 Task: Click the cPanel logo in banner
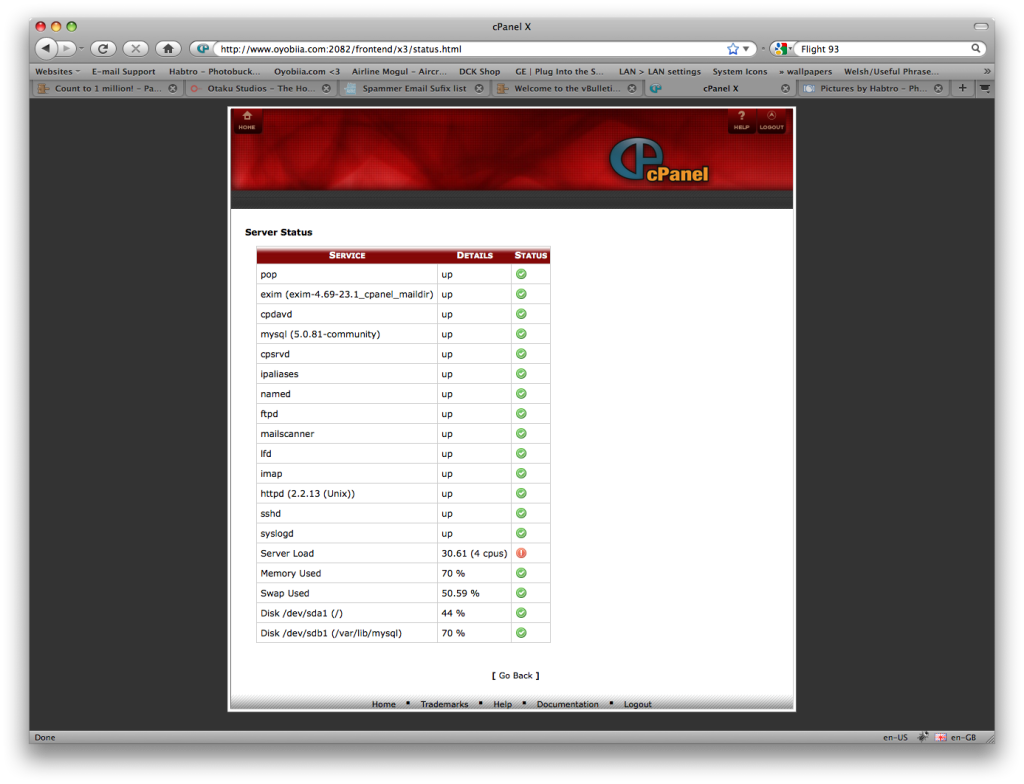pos(659,161)
